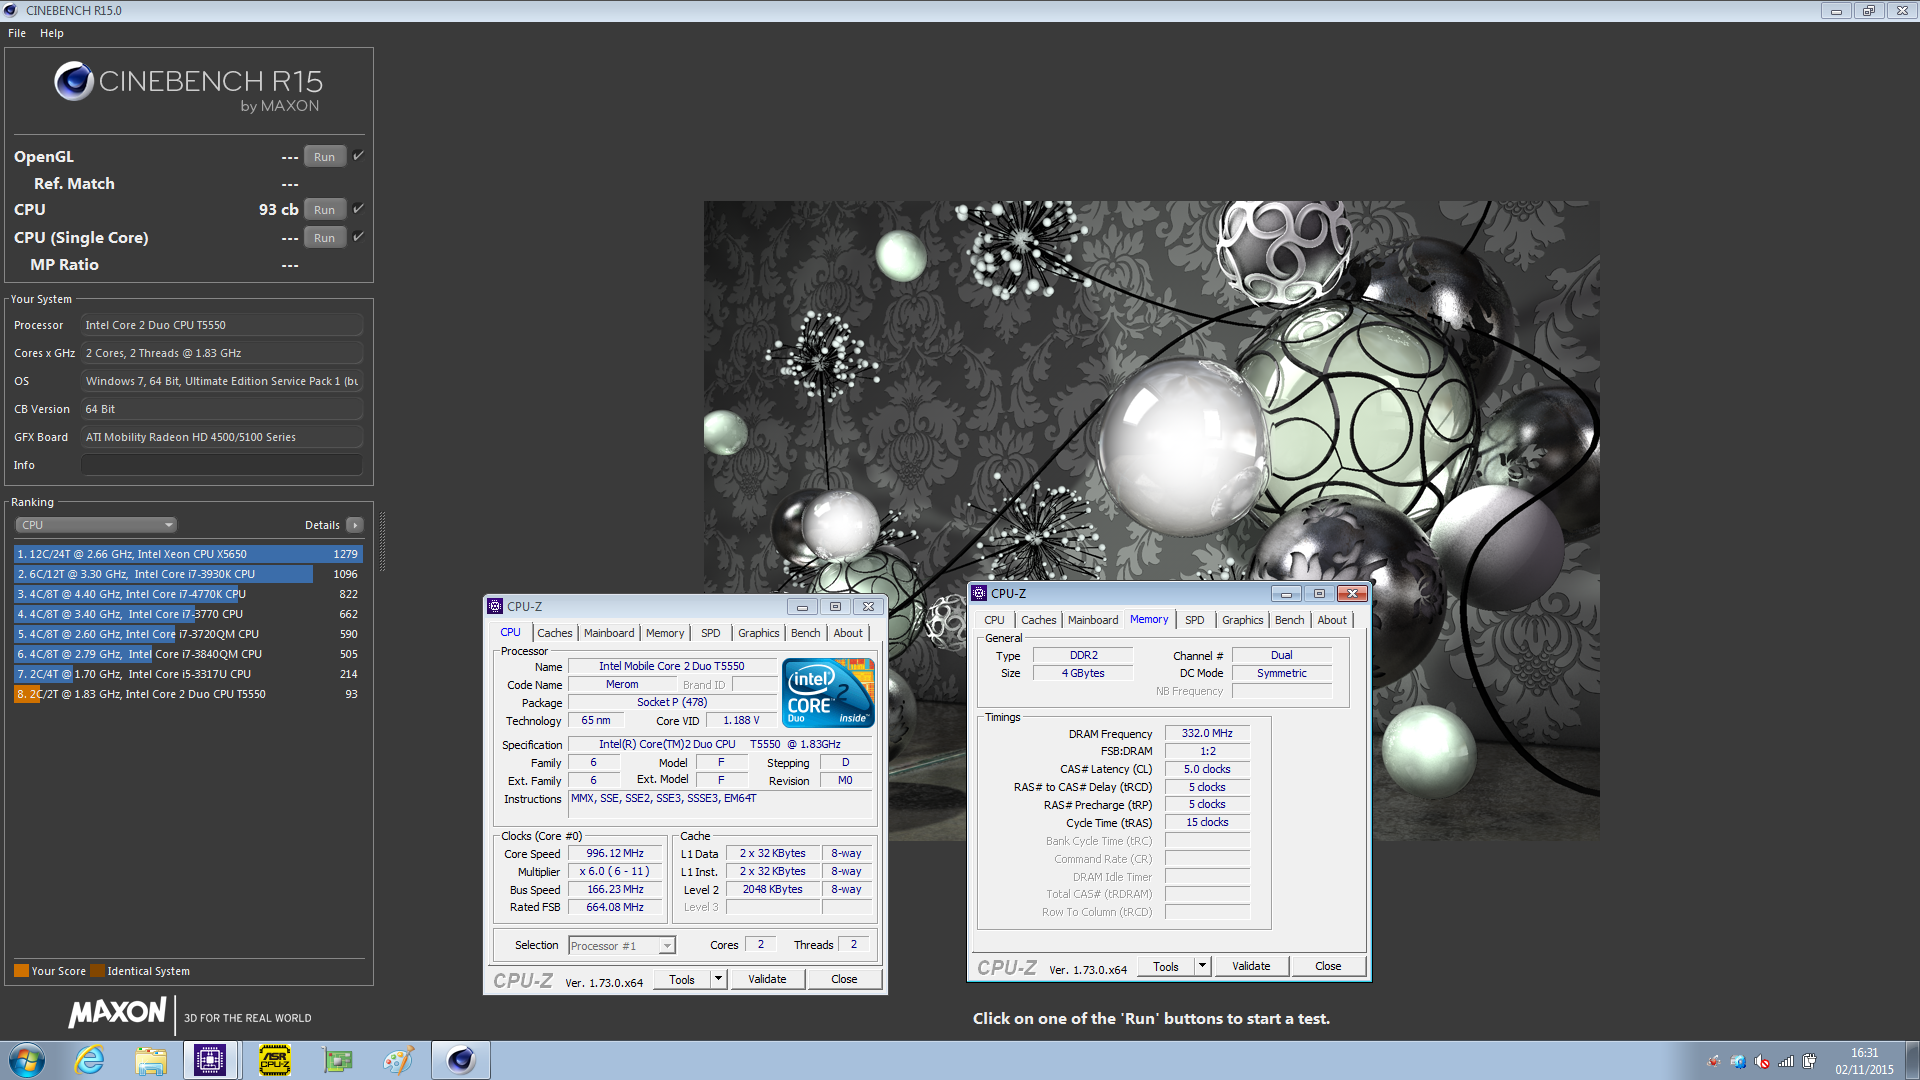
Task: Click Cinebench title bar app icon
Action: (x=11, y=10)
